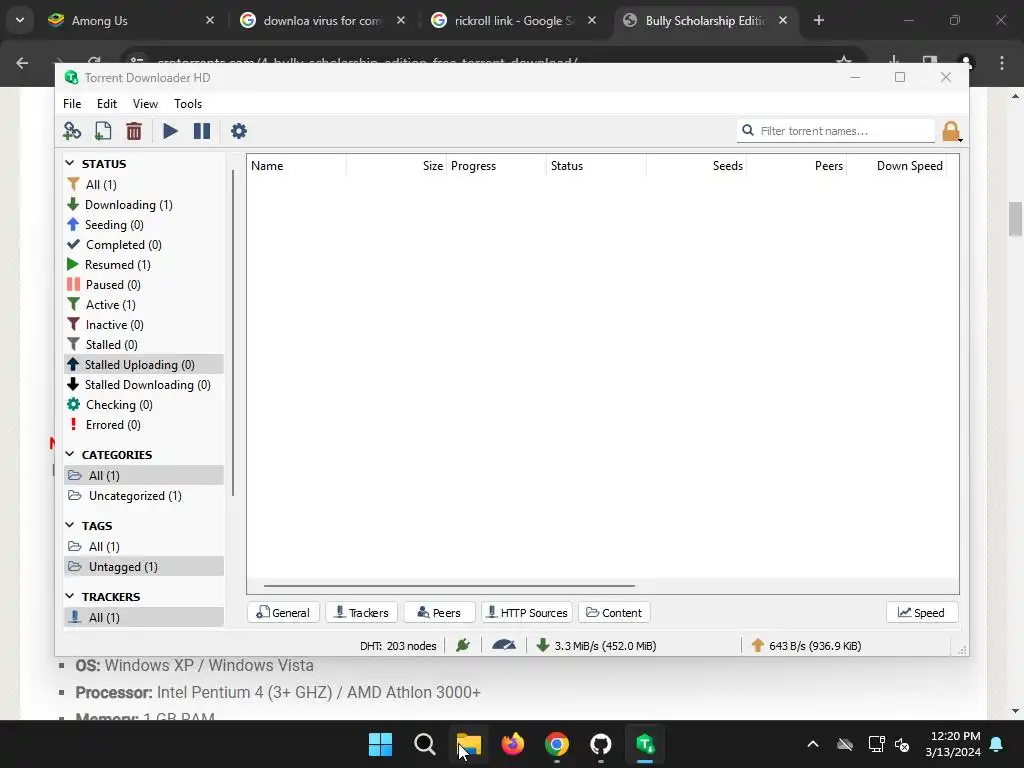Select All (1) under TAGS
The width and height of the screenshot is (1024, 768).
[x=144, y=547]
